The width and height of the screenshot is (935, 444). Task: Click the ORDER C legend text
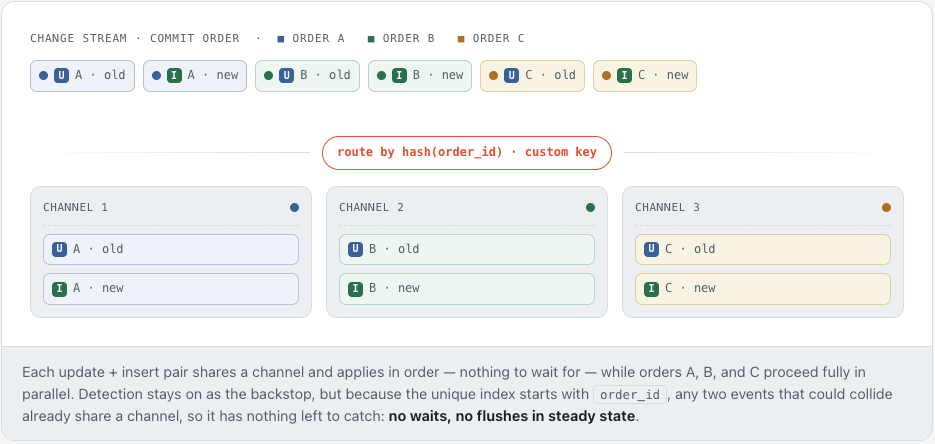pos(499,39)
